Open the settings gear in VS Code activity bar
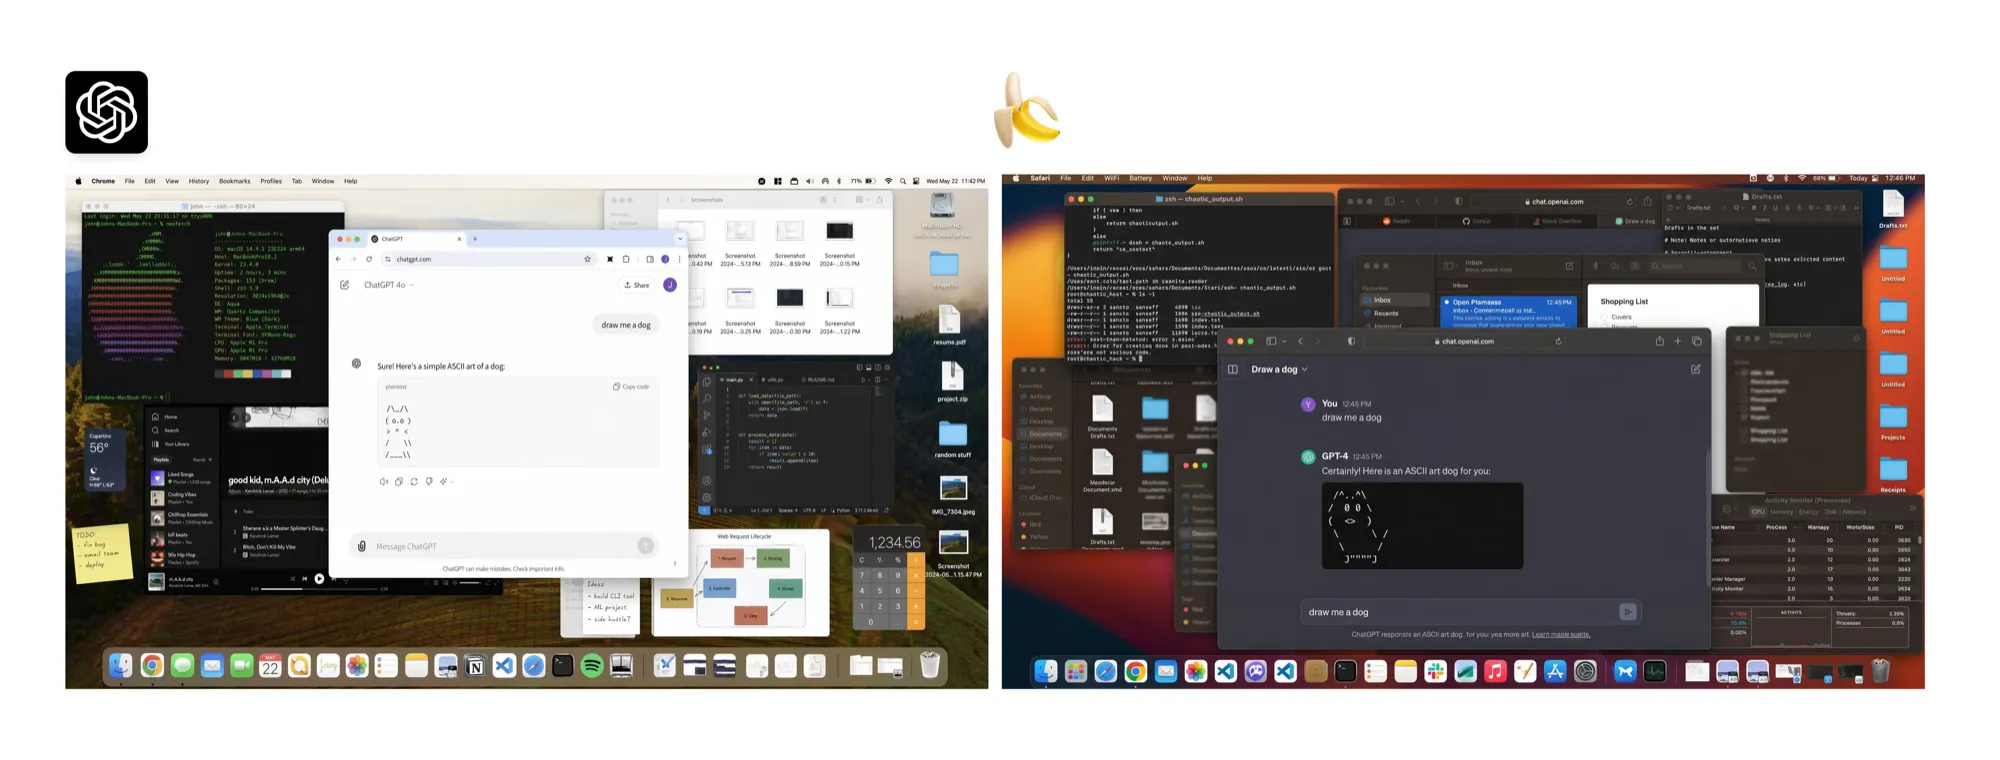 click(x=707, y=497)
